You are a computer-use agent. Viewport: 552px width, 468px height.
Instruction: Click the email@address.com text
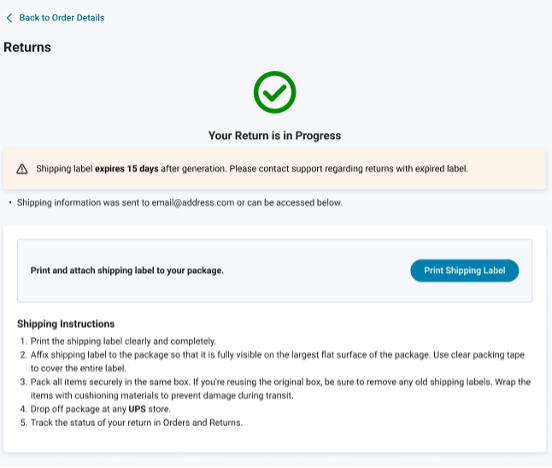point(193,203)
